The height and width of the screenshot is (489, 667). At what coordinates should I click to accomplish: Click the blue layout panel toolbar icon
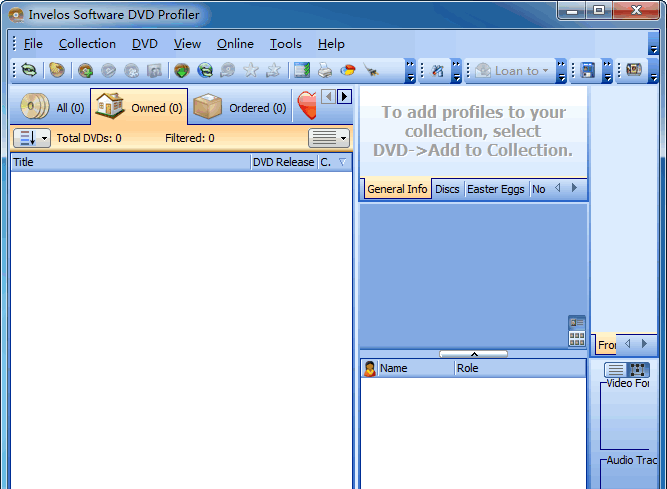588,71
